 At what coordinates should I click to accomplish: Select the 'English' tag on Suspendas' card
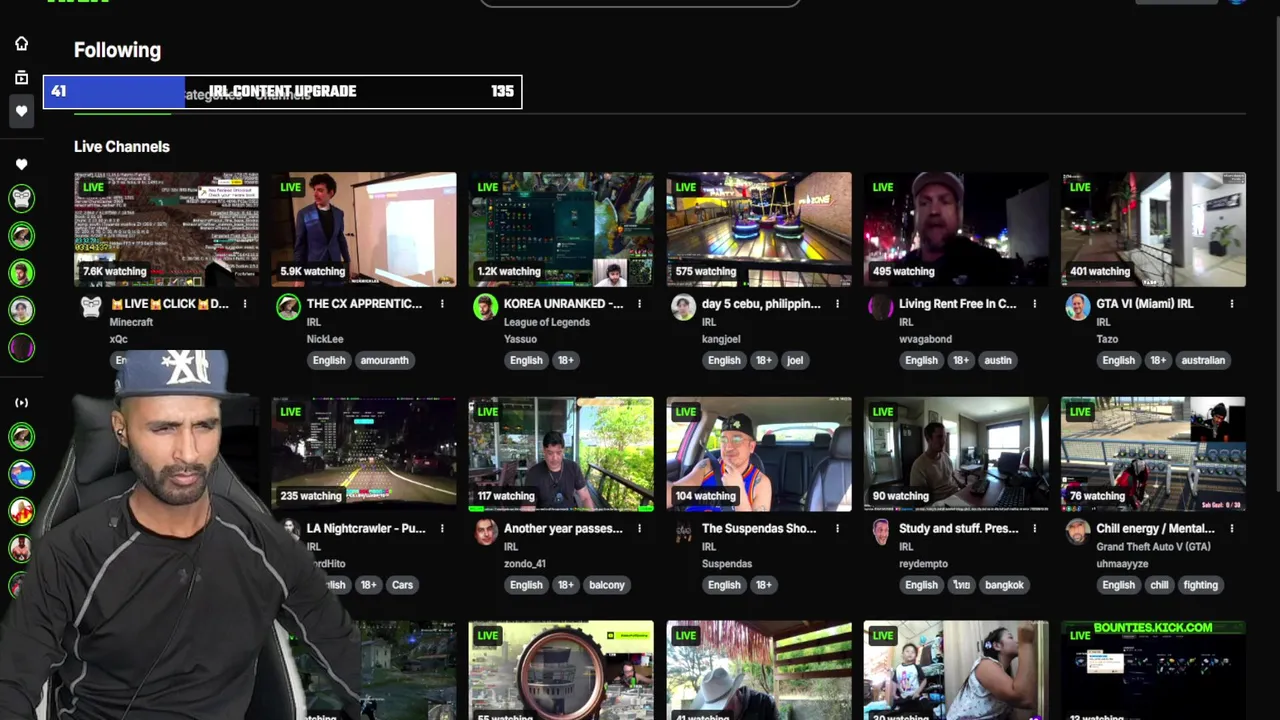724,585
